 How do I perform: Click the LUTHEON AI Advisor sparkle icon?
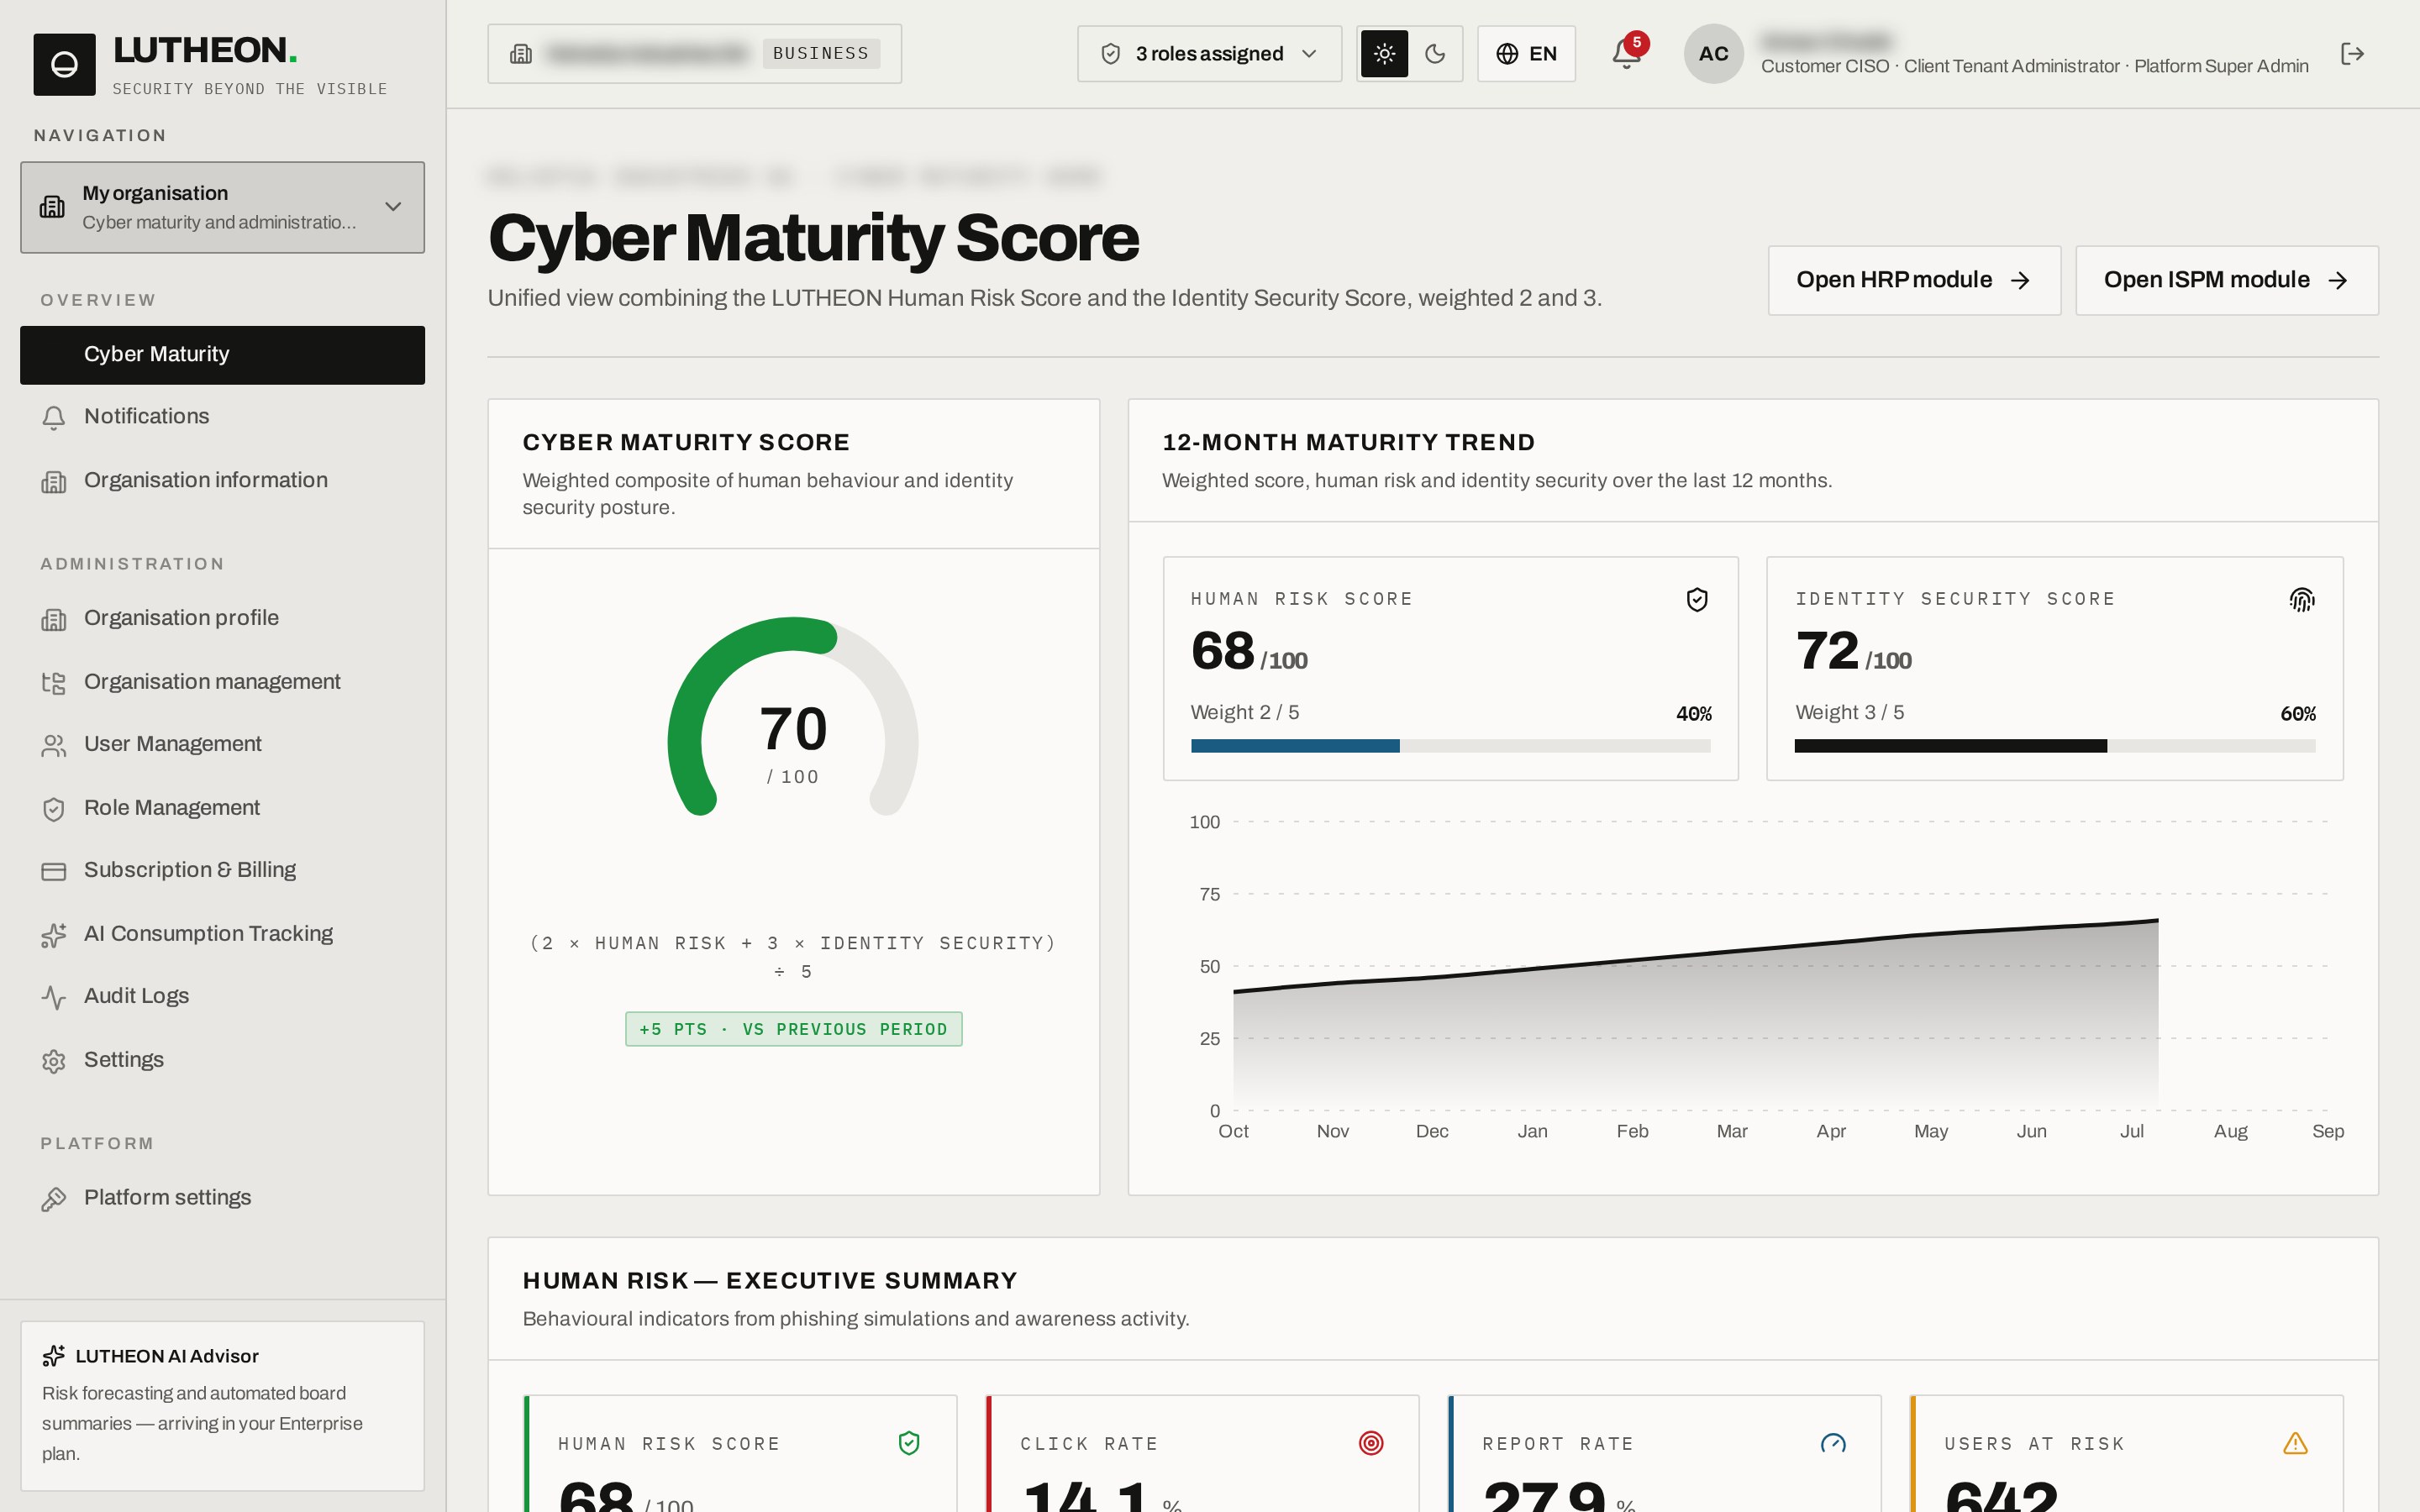54,1356
